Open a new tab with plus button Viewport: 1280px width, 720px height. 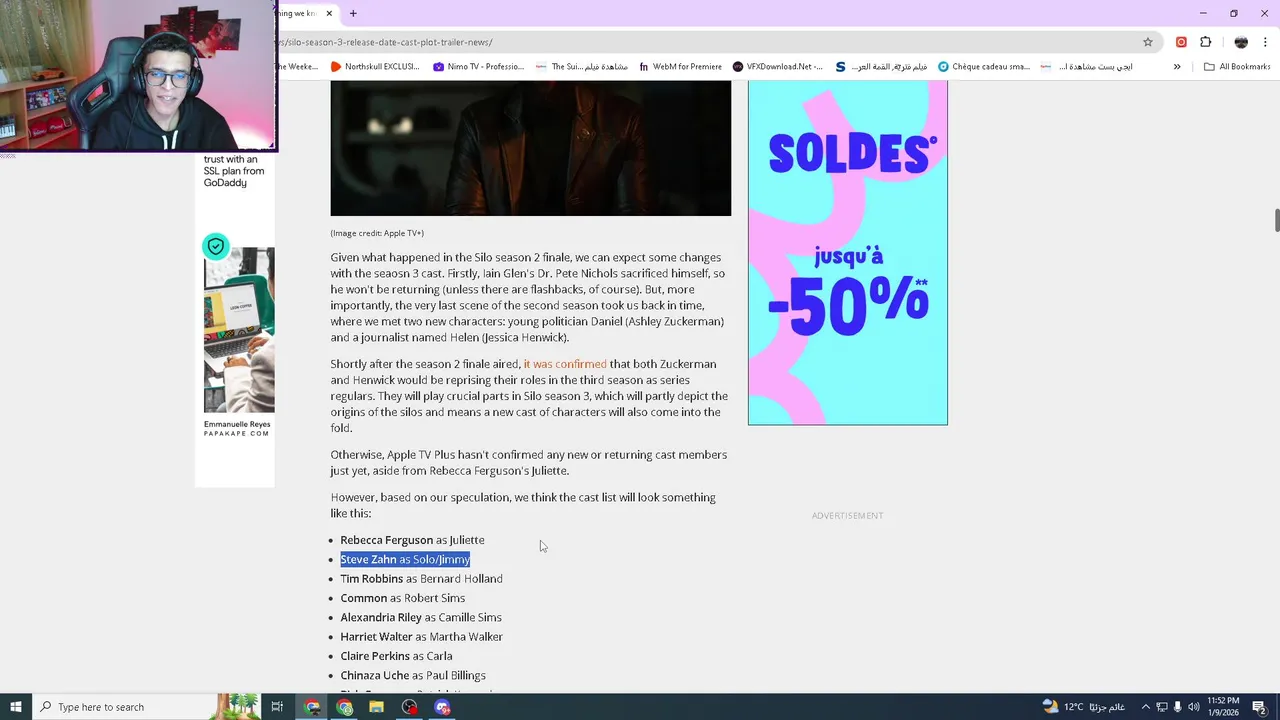click(353, 13)
